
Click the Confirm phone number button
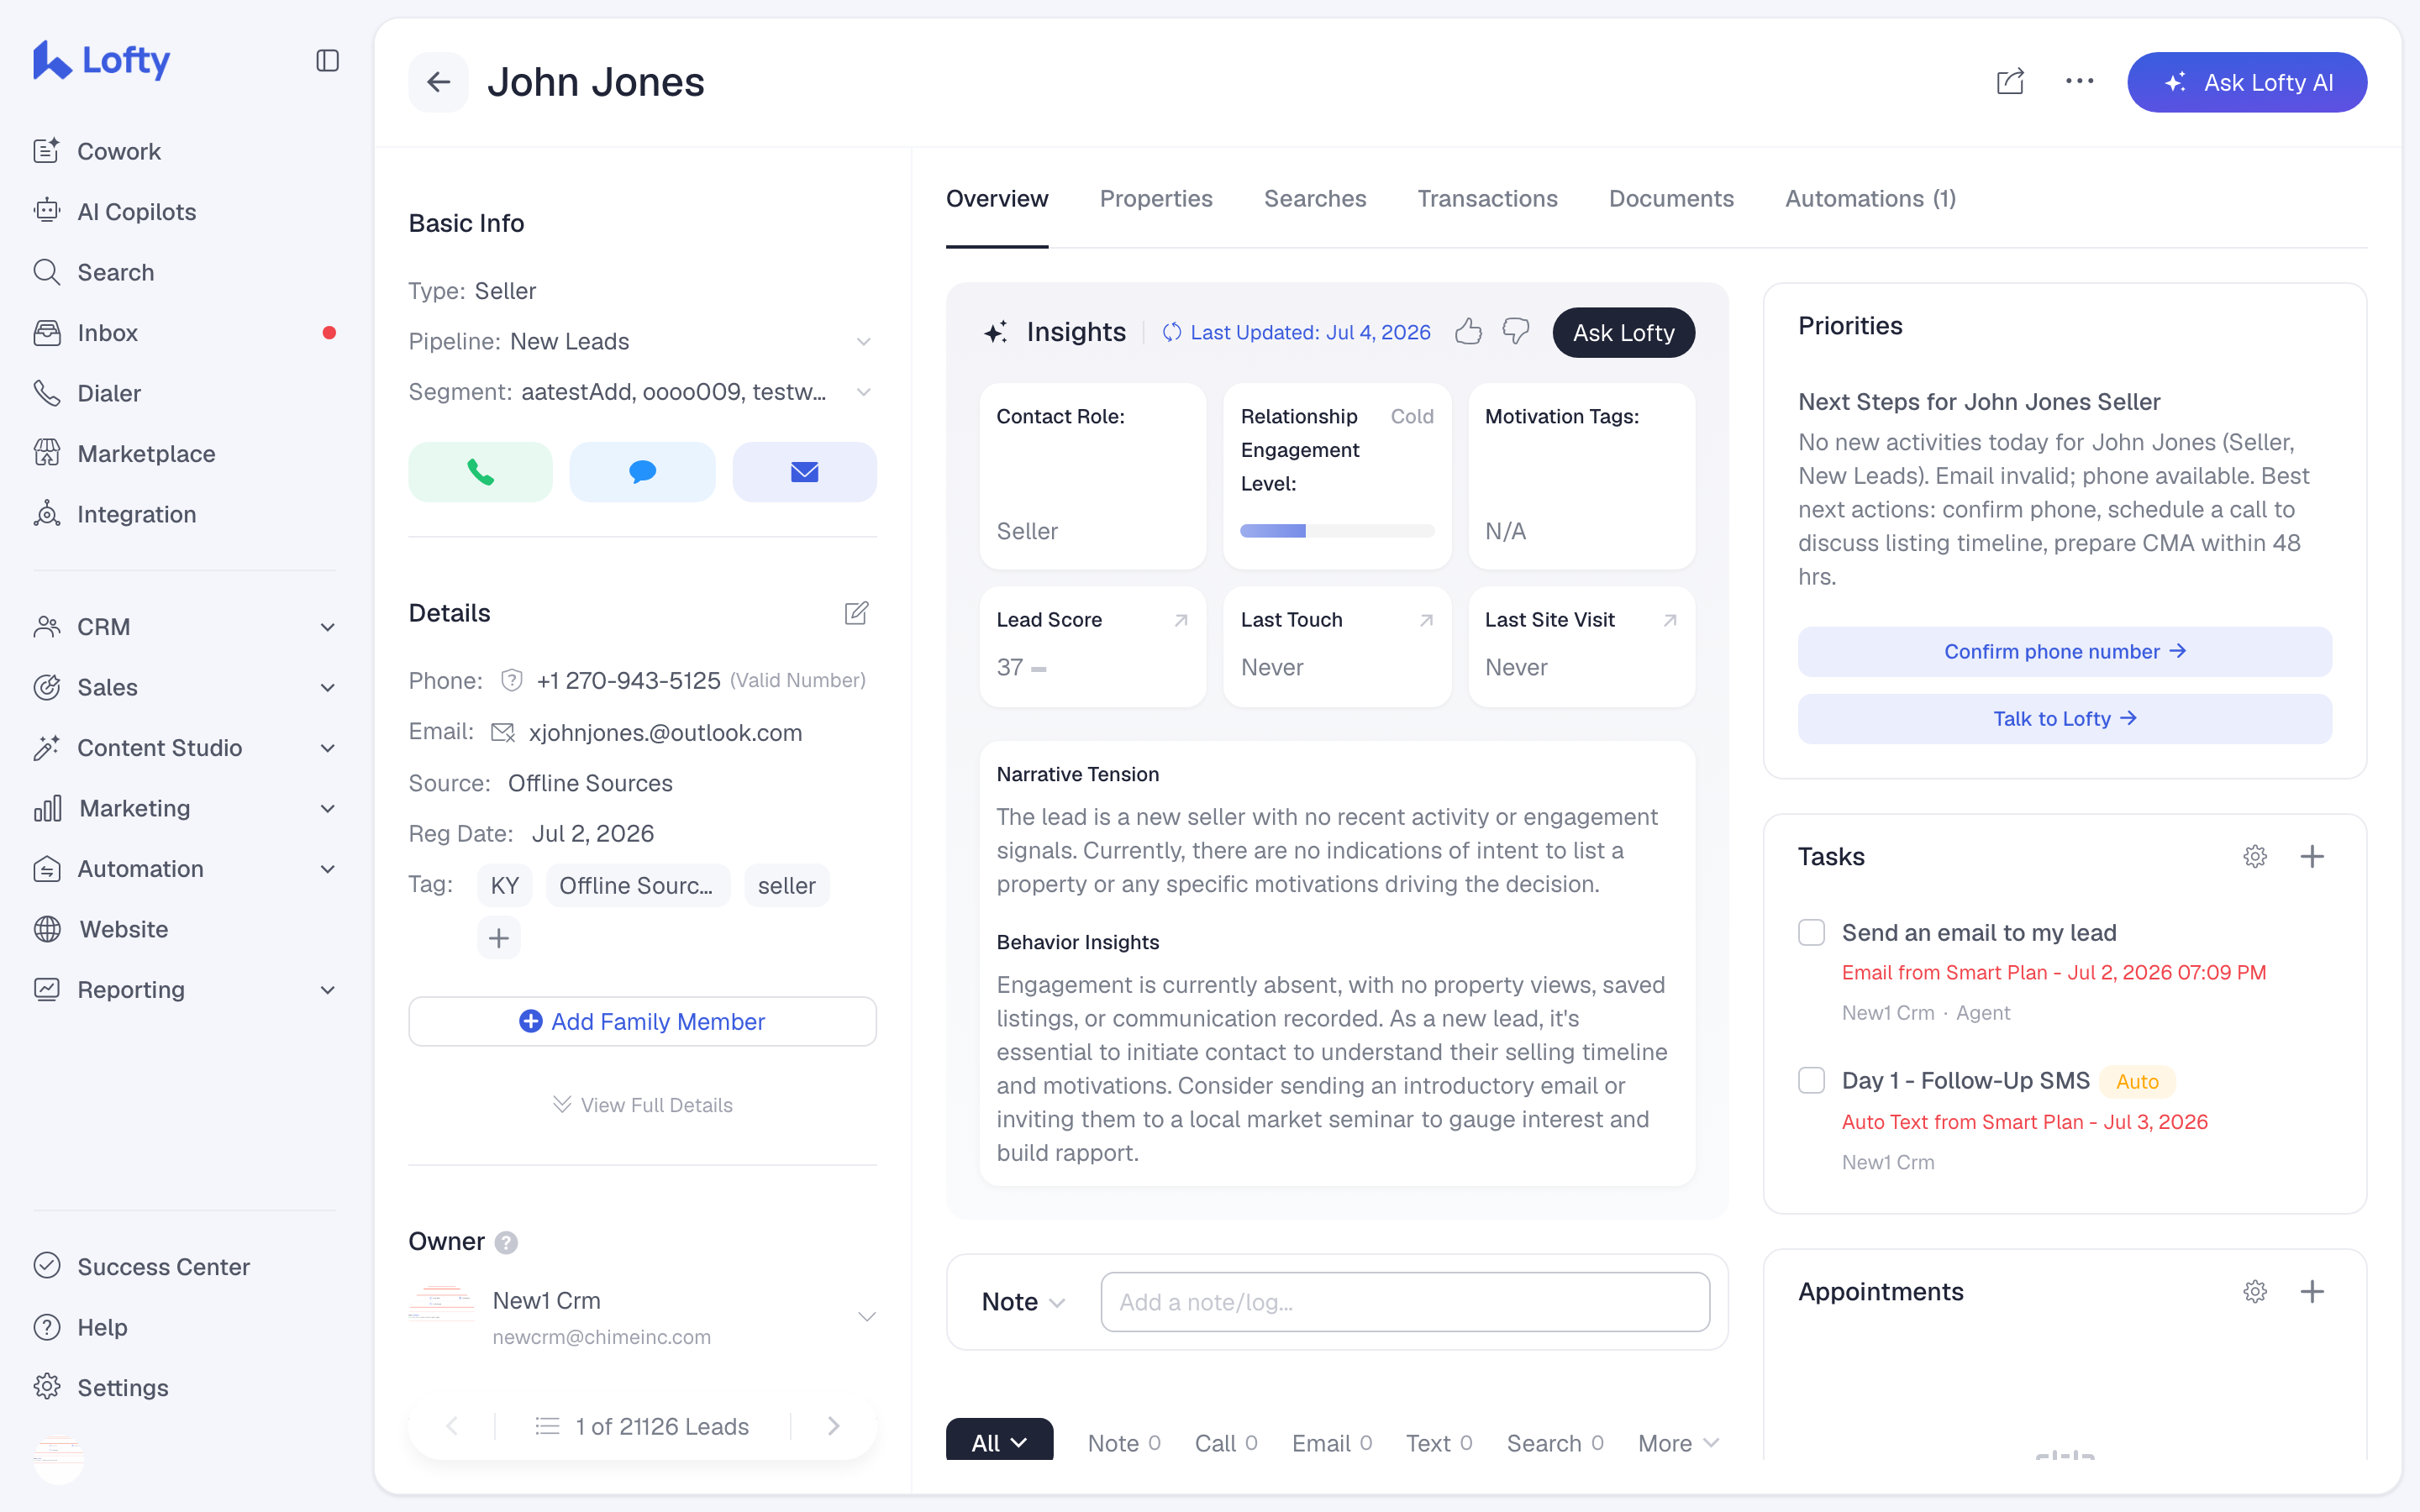point(2064,652)
